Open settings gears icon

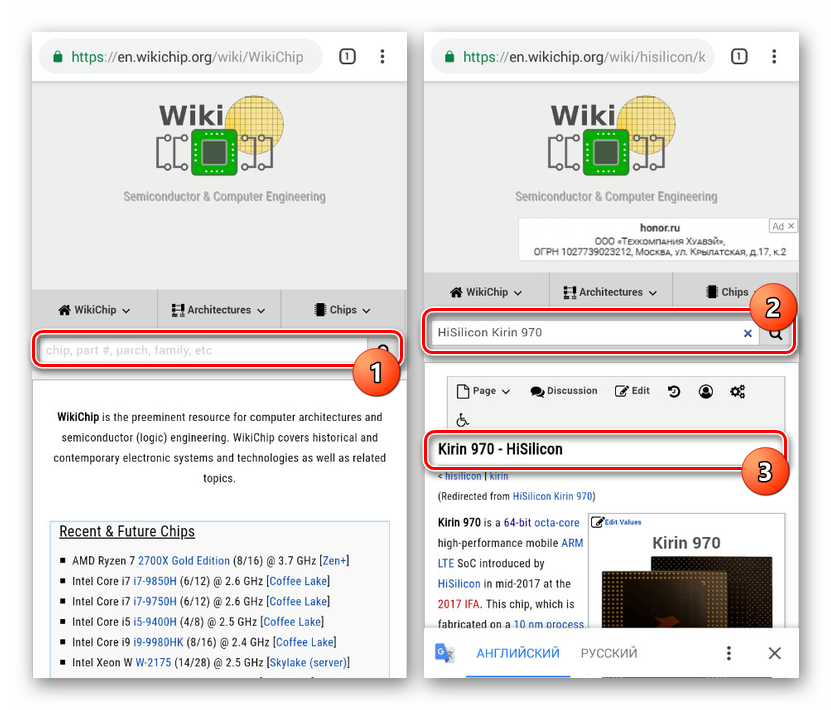click(737, 392)
